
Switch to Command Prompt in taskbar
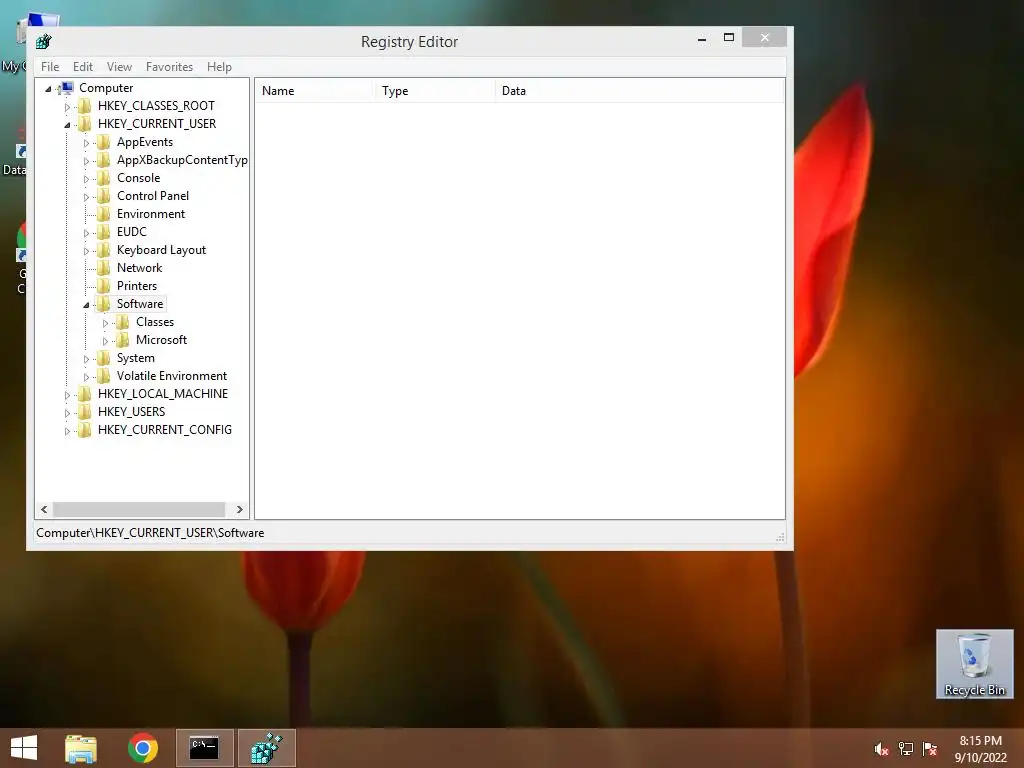pyautogui.click(x=204, y=748)
